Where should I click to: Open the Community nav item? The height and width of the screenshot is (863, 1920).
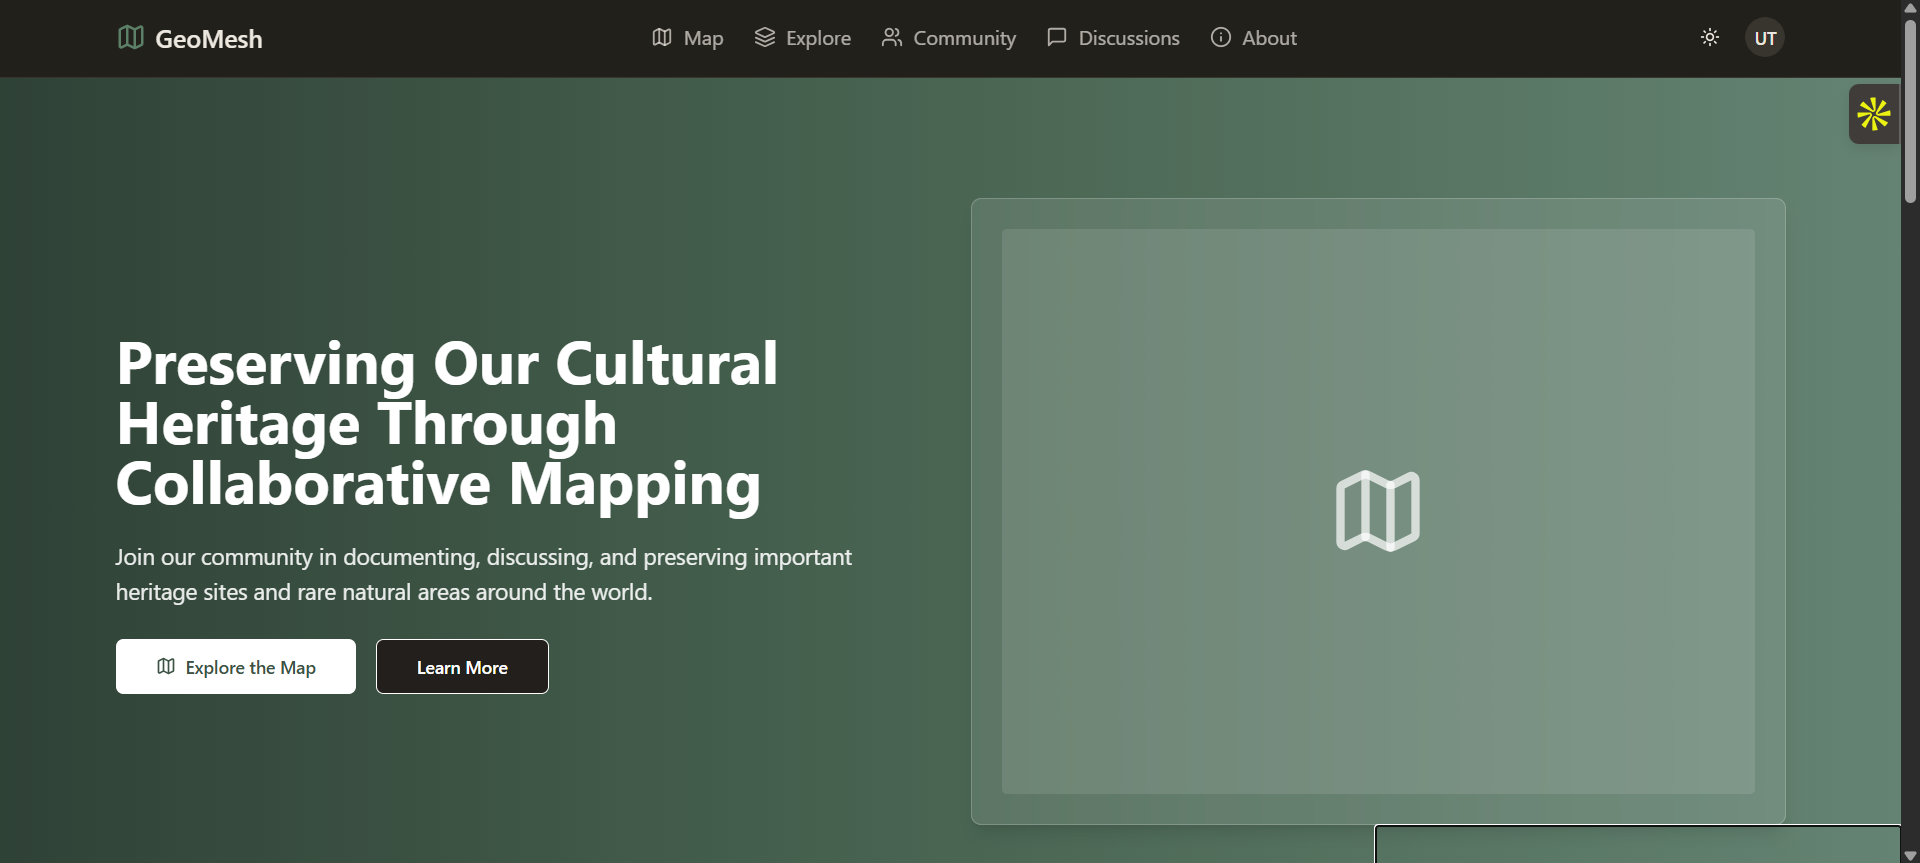[x=948, y=38]
